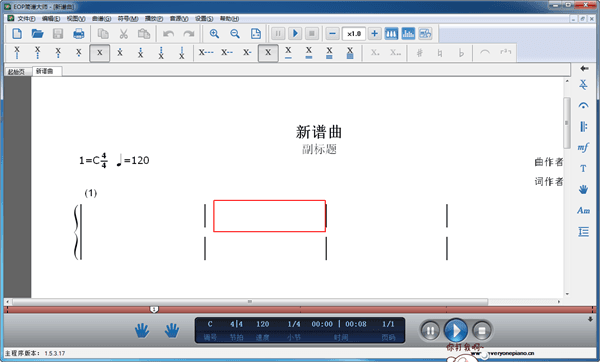Viewport: 600px width, 362px height.
Task: Redo the last action
Action: coord(189,34)
